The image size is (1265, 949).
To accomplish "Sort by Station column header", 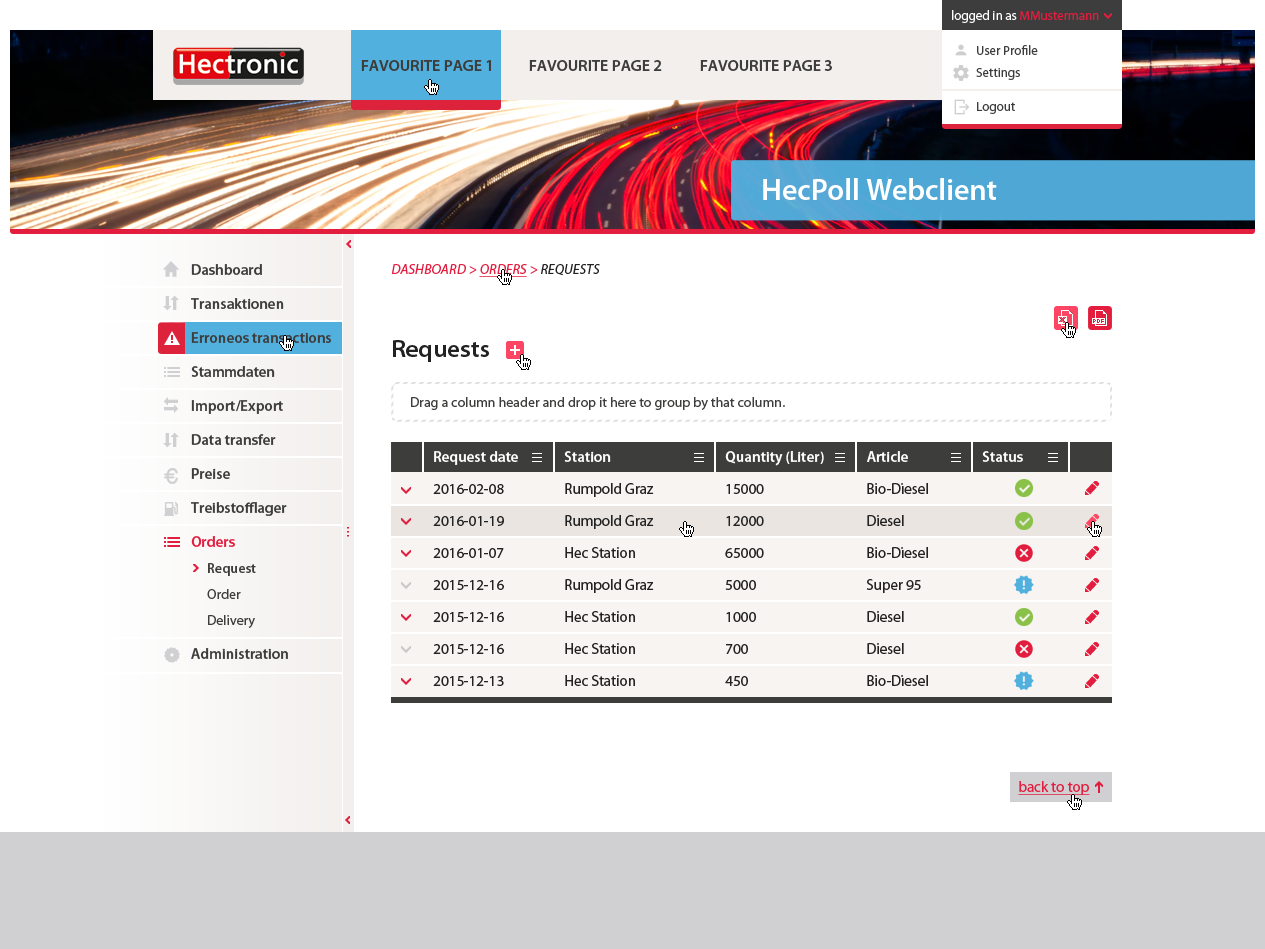I will coord(587,457).
